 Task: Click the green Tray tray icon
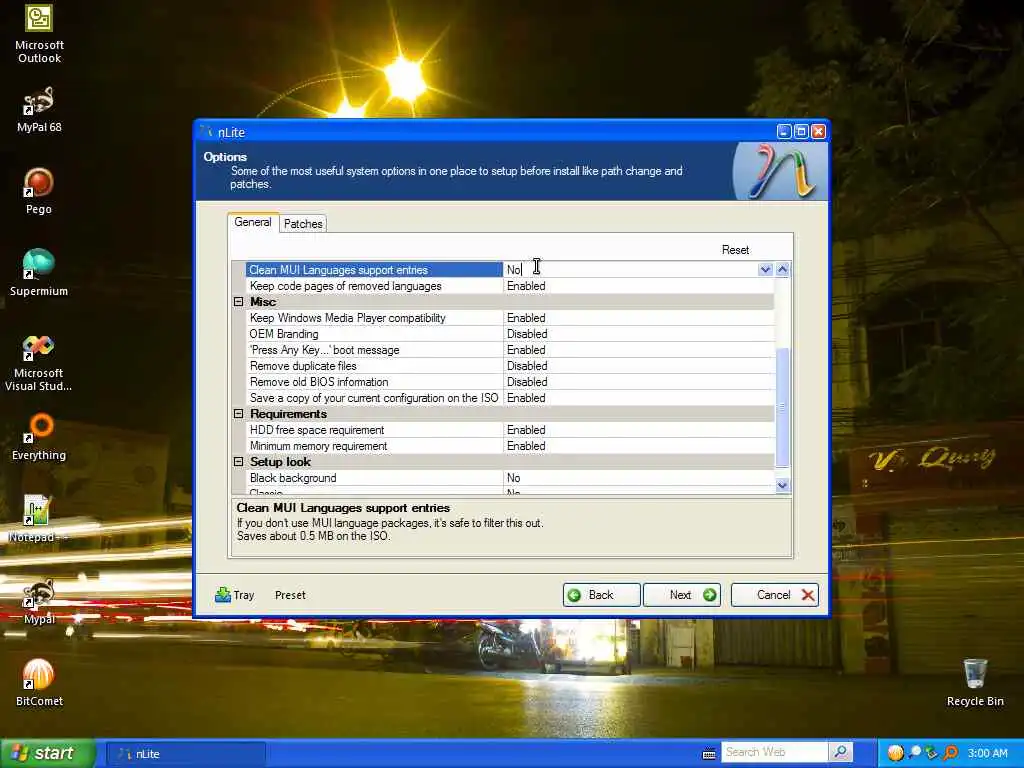click(x=933, y=753)
